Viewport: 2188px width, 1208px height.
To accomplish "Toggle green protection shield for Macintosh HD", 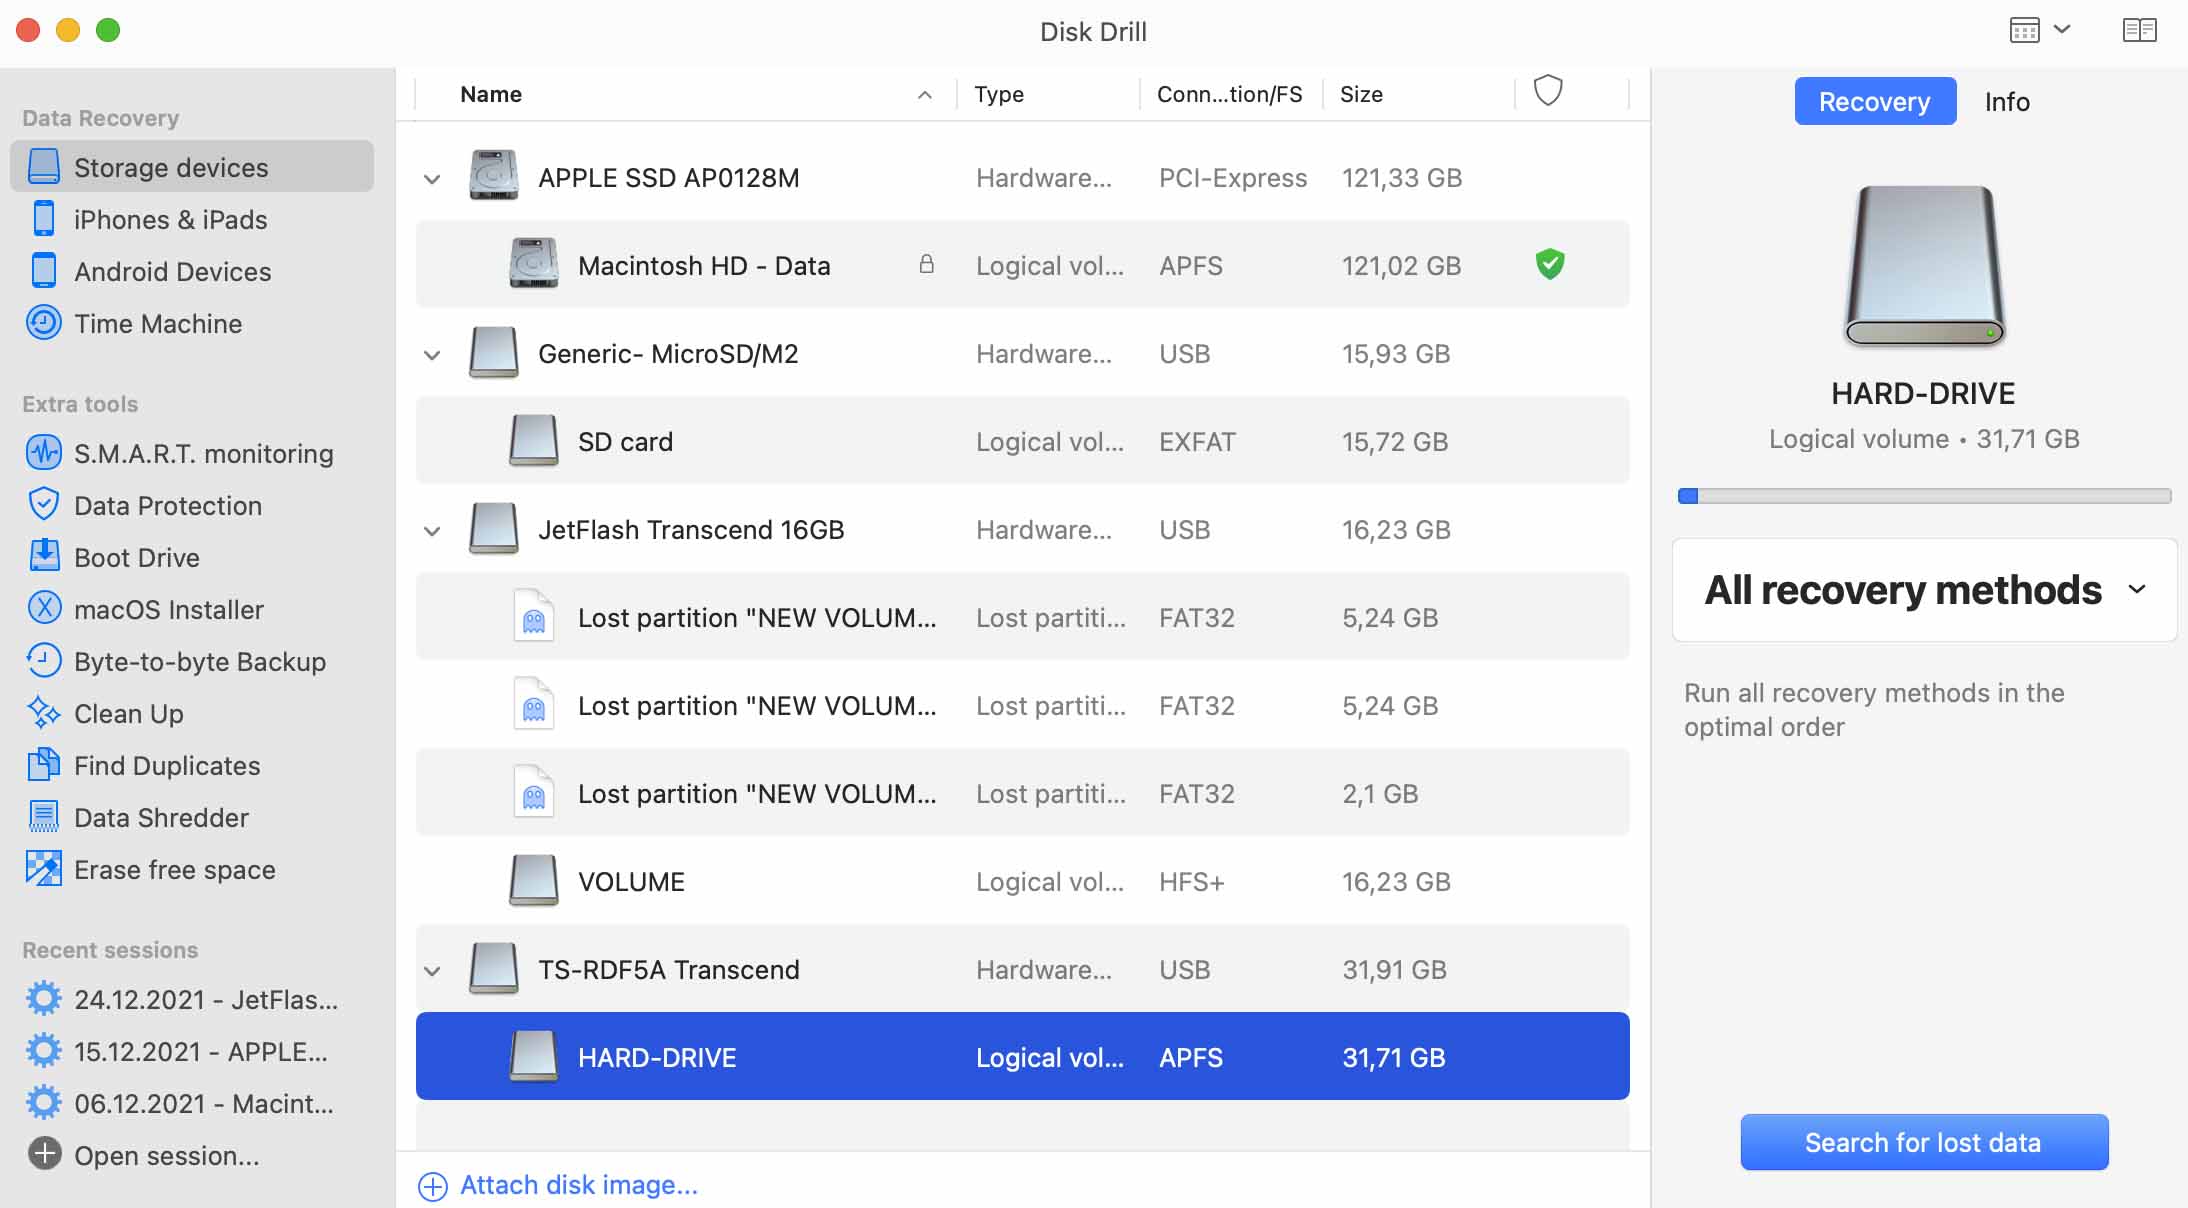I will click(x=1549, y=265).
